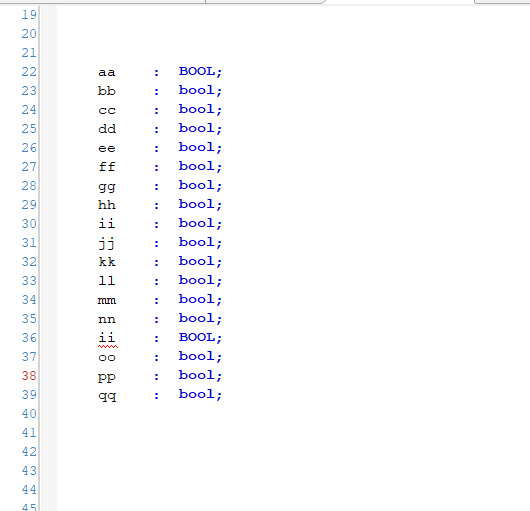Select the variable name kk
This screenshot has height=511, width=530.
(107, 262)
